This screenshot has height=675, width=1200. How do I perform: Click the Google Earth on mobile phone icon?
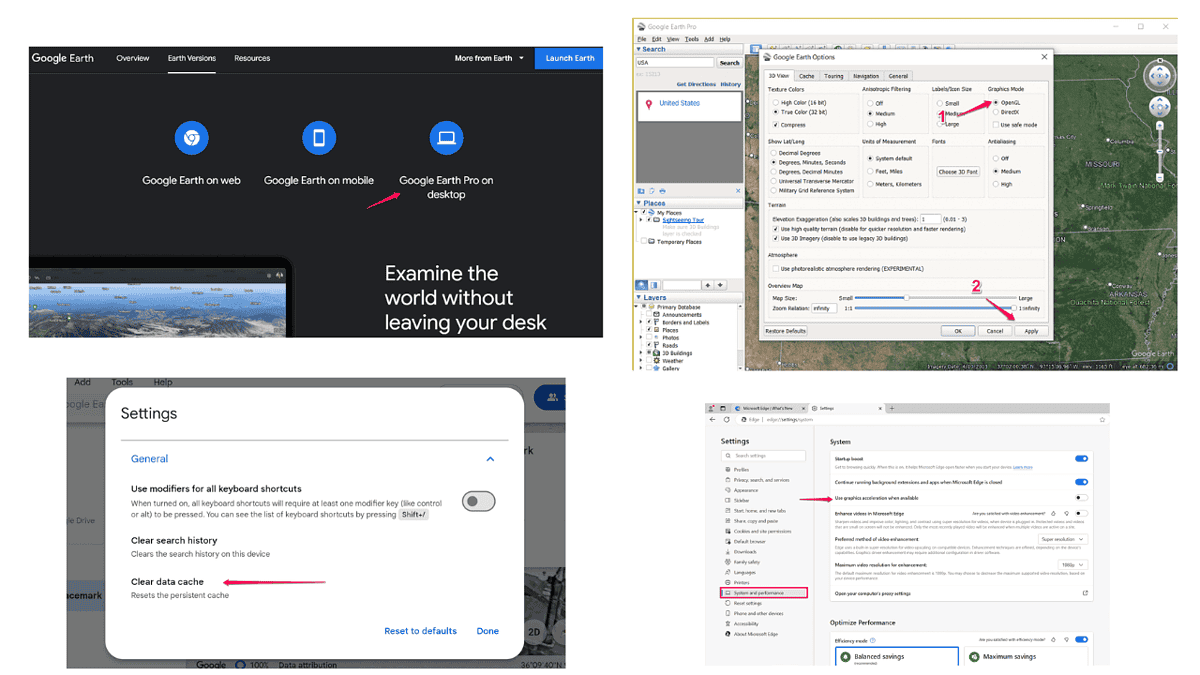click(319, 137)
